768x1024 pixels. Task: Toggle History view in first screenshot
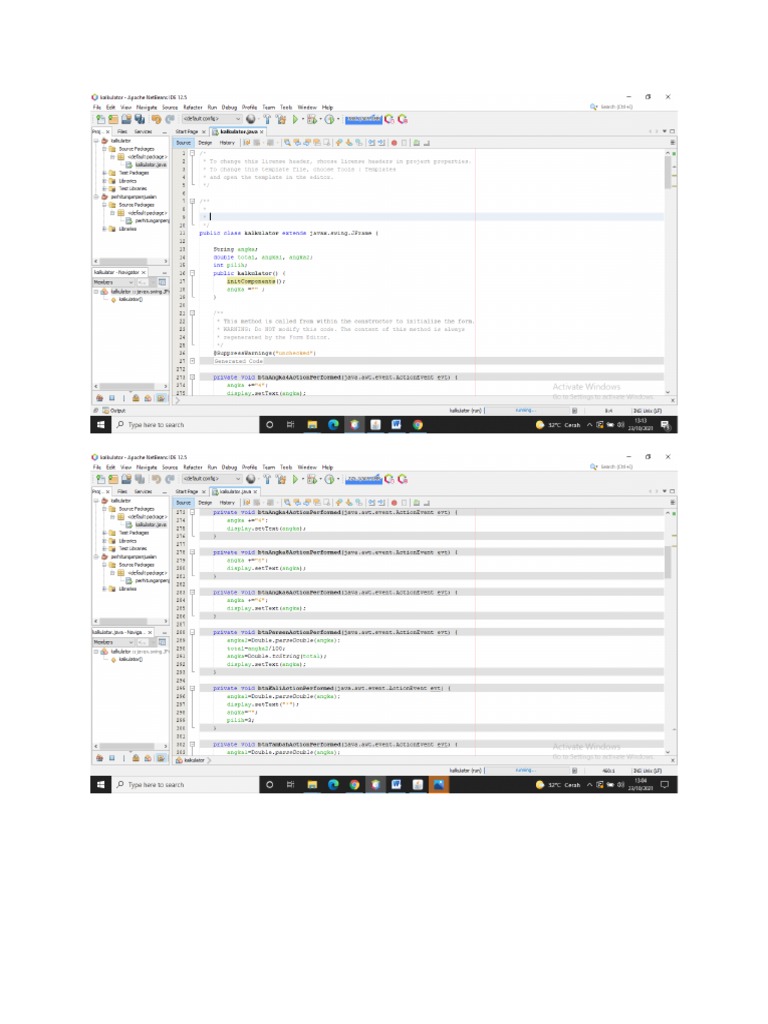click(227, 142)
